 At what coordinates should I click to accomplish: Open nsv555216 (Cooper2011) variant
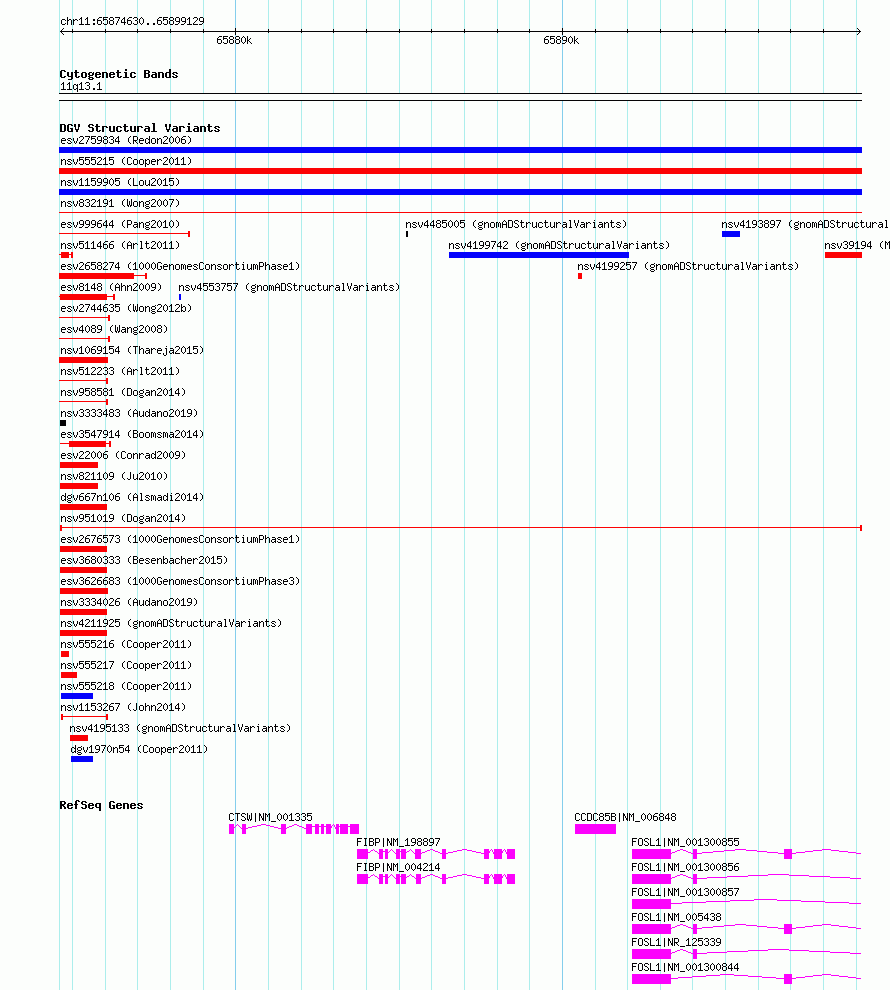(x=126, y=644)
